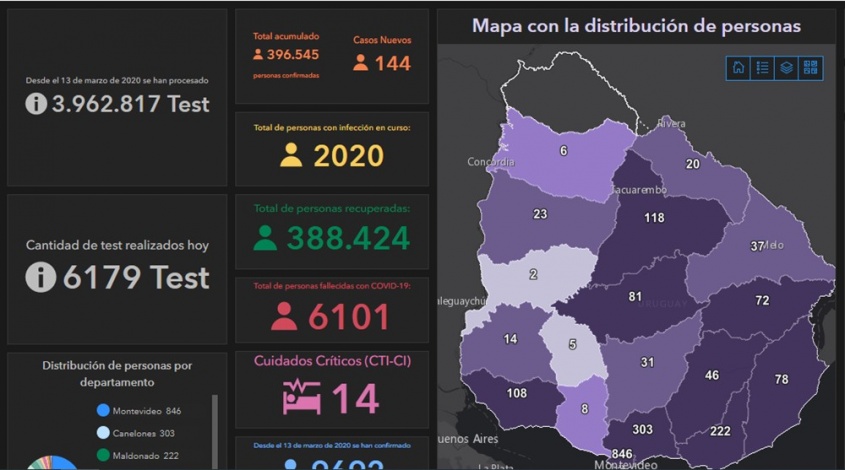Screen dimensions: 845x470
Task: Select the map region labeled 303
Action: click(x=642, y=430)
